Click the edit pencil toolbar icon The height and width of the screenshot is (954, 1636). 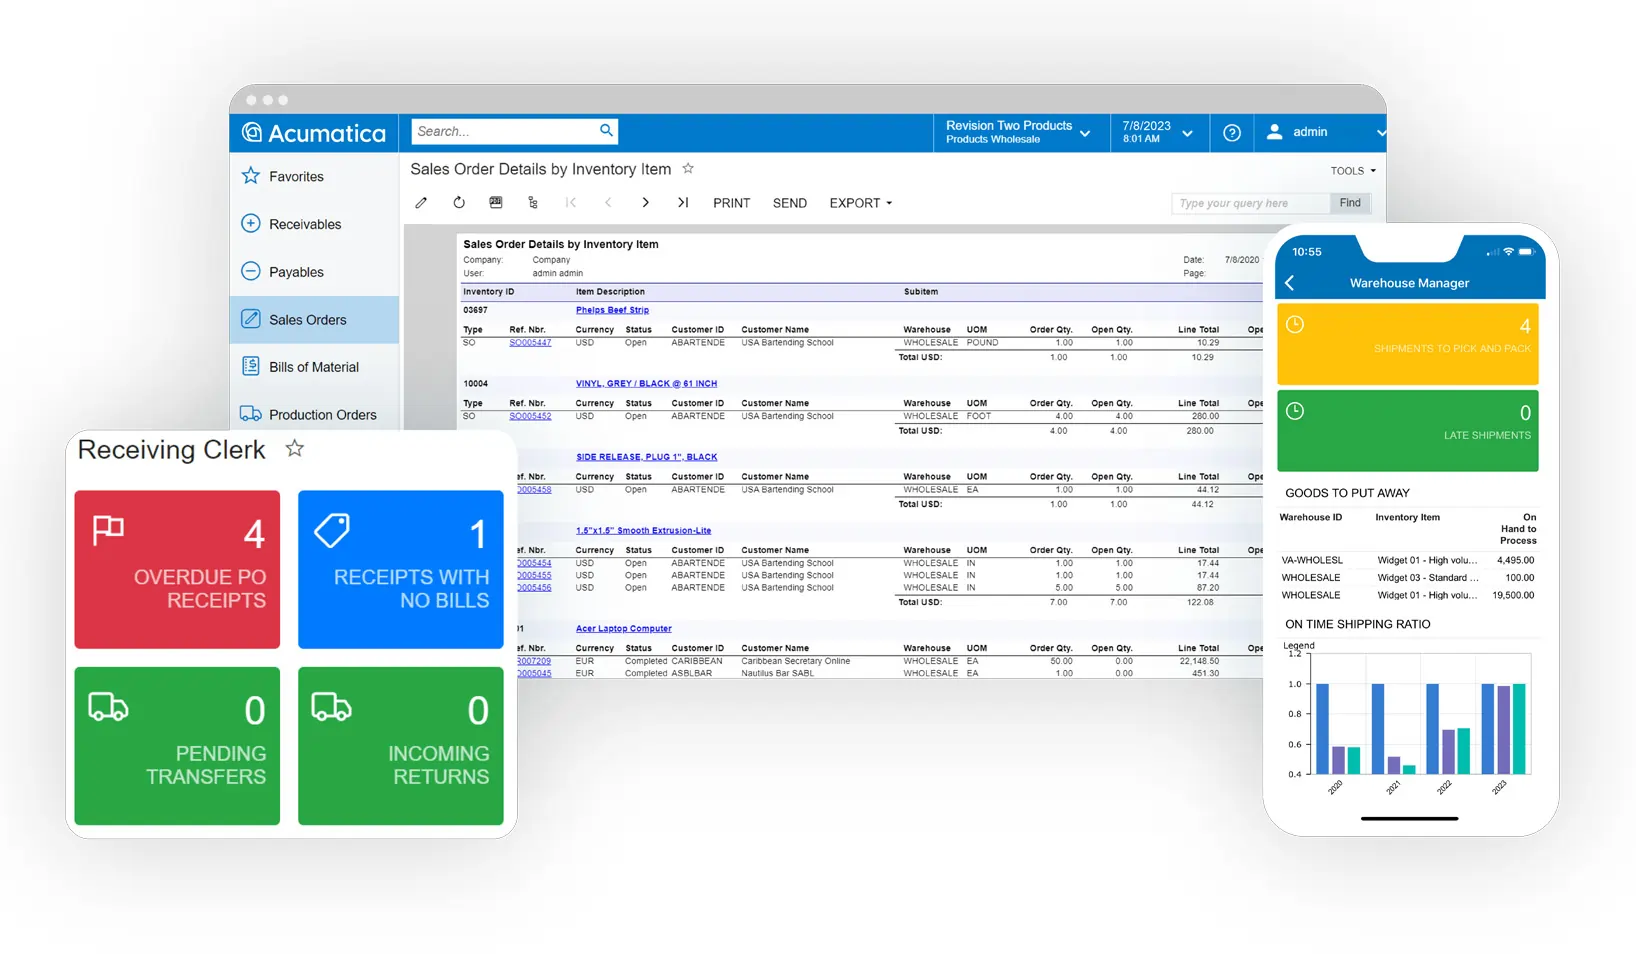click(x=421, y=203)
